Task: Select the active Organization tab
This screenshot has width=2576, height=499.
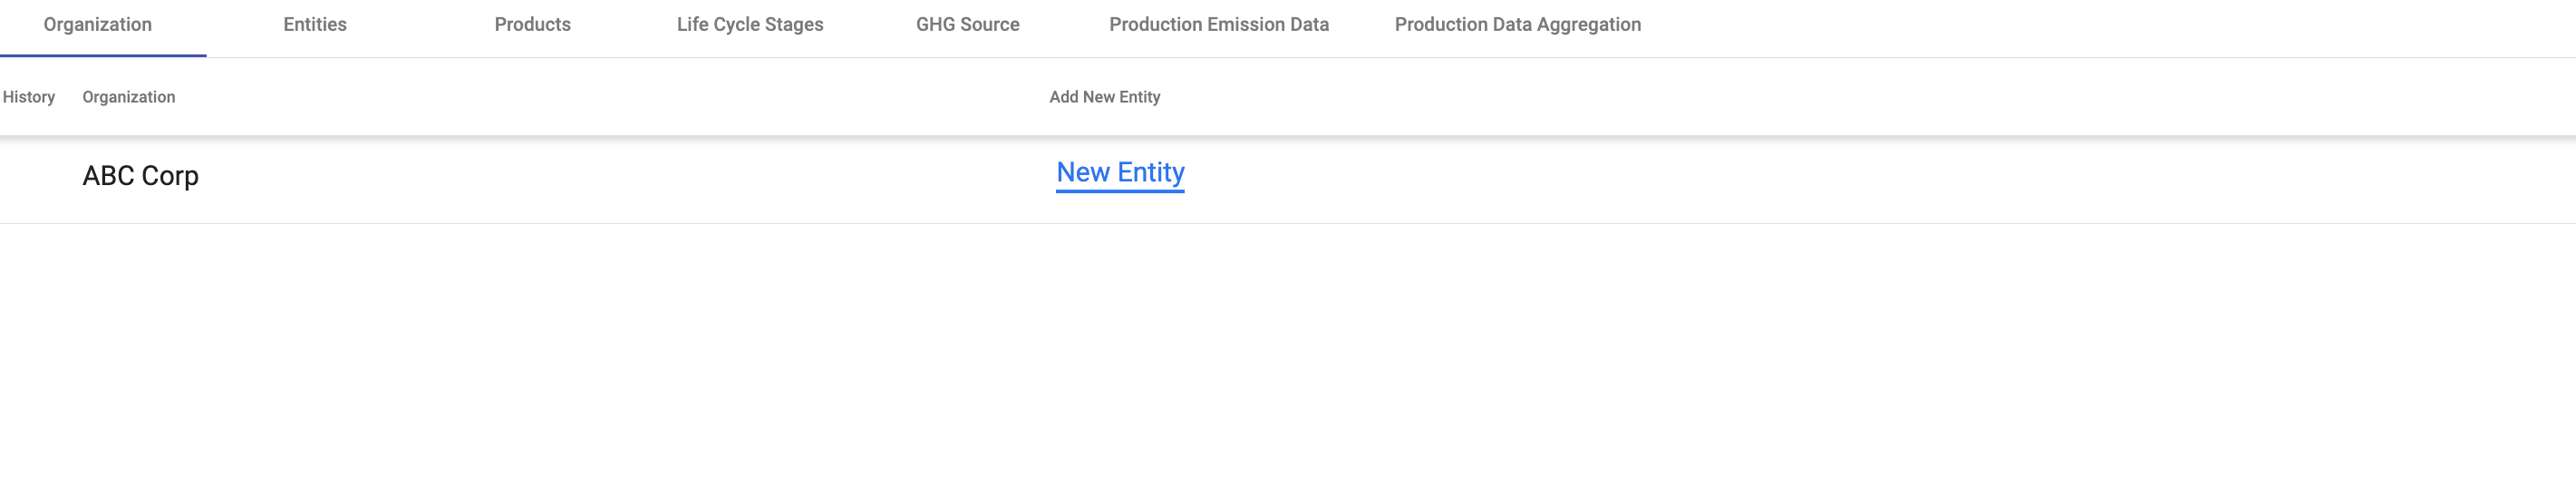Action: pyautogui.click(x=98, y=25)
